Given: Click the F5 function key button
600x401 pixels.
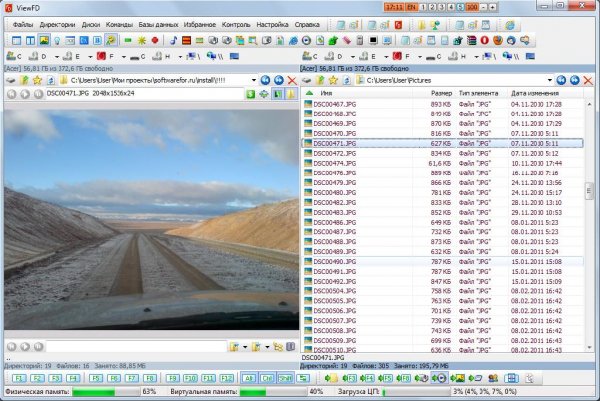Looking at the screenshot, I should click(x=96, y=378).
